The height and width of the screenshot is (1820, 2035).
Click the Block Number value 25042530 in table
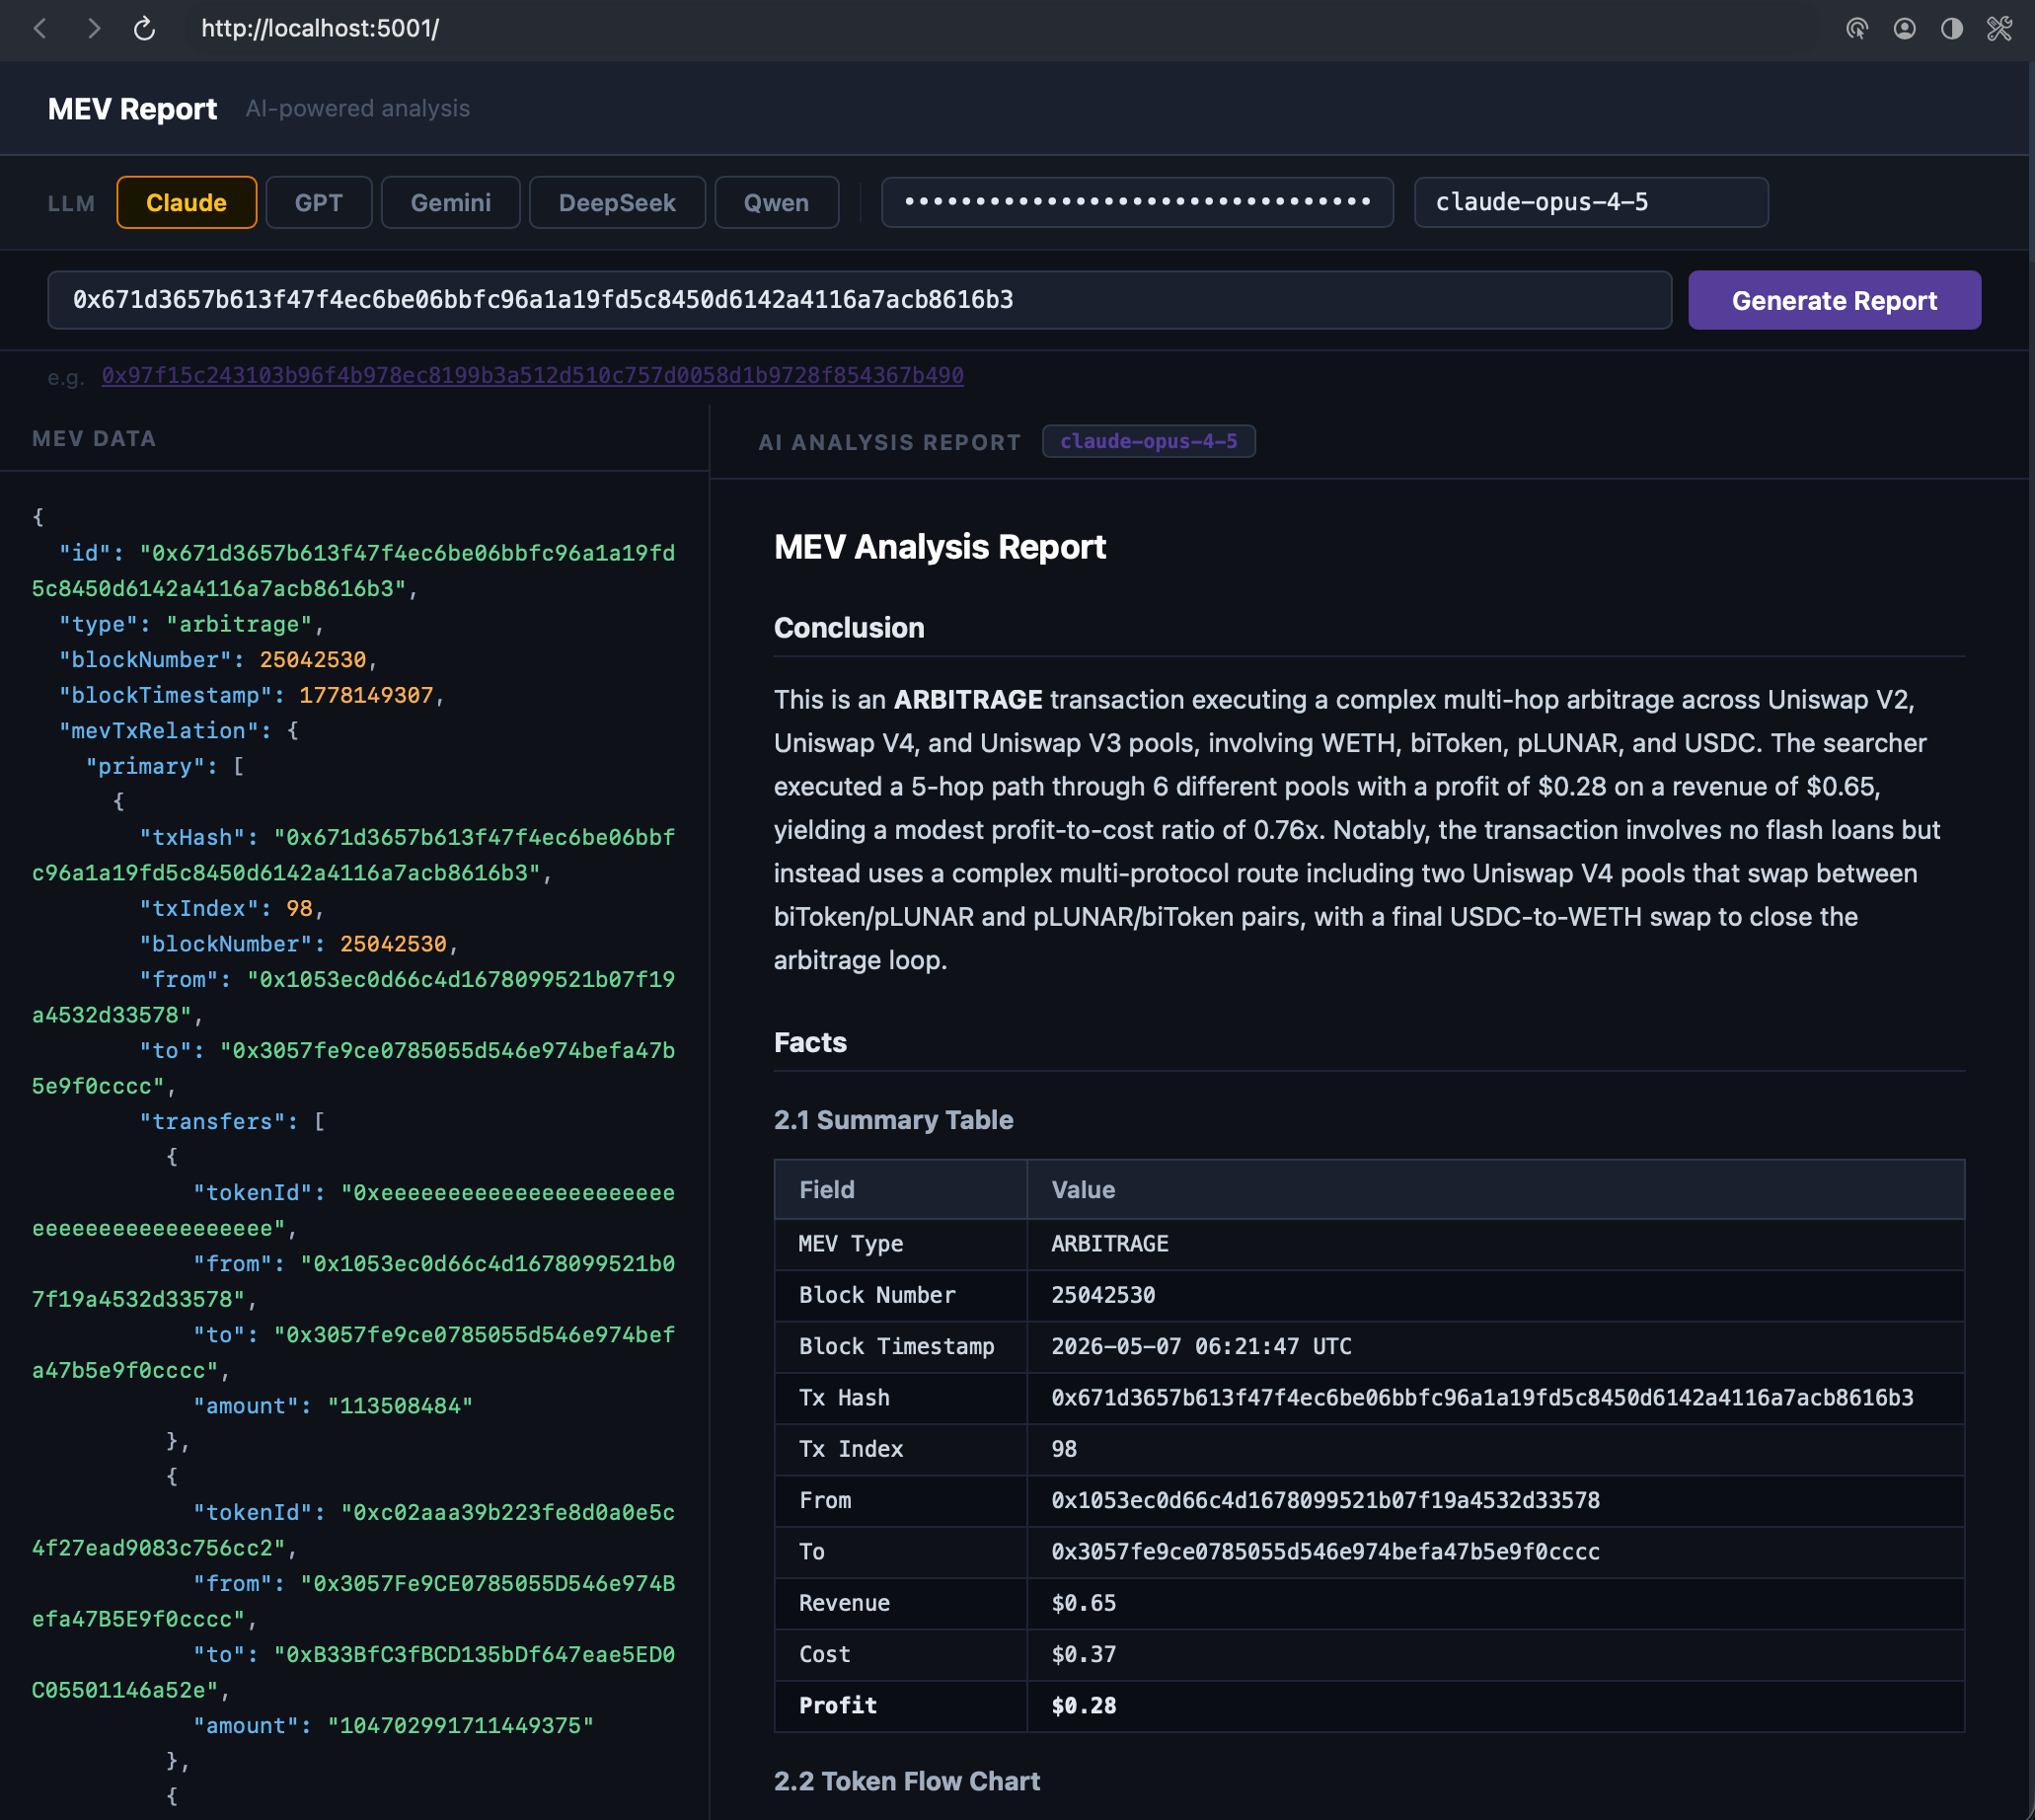pos(1102,1295)
